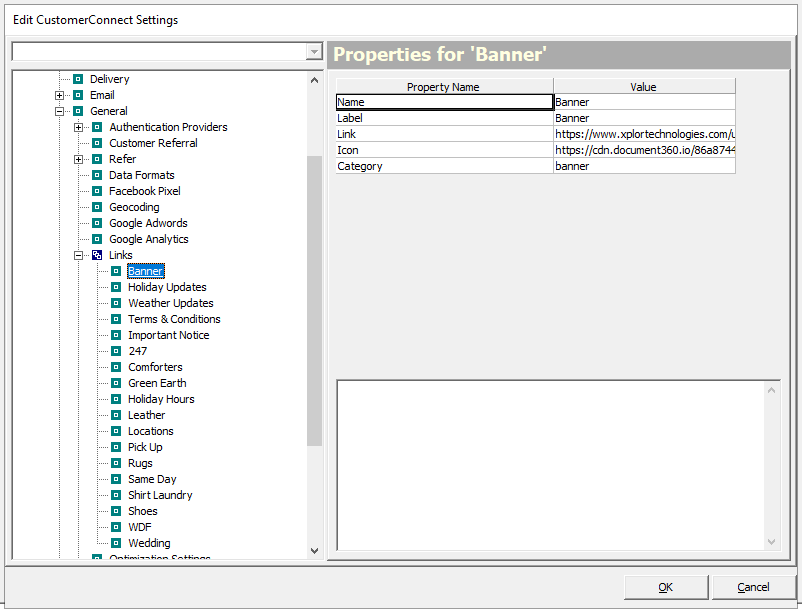This screenshot has width=802, height=614.
Task: Open the dropdown above the settings tree
Action: (314, 52)
